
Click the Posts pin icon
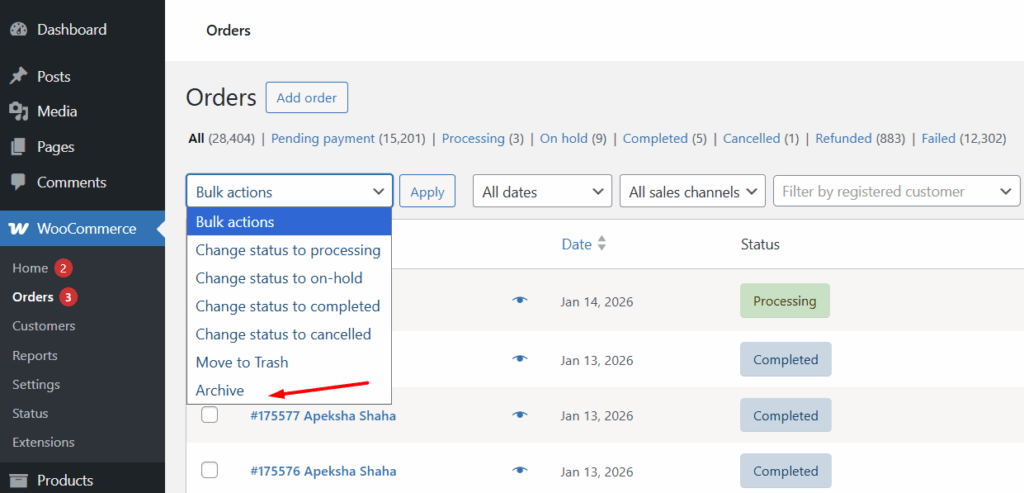[x=18, y=77]
